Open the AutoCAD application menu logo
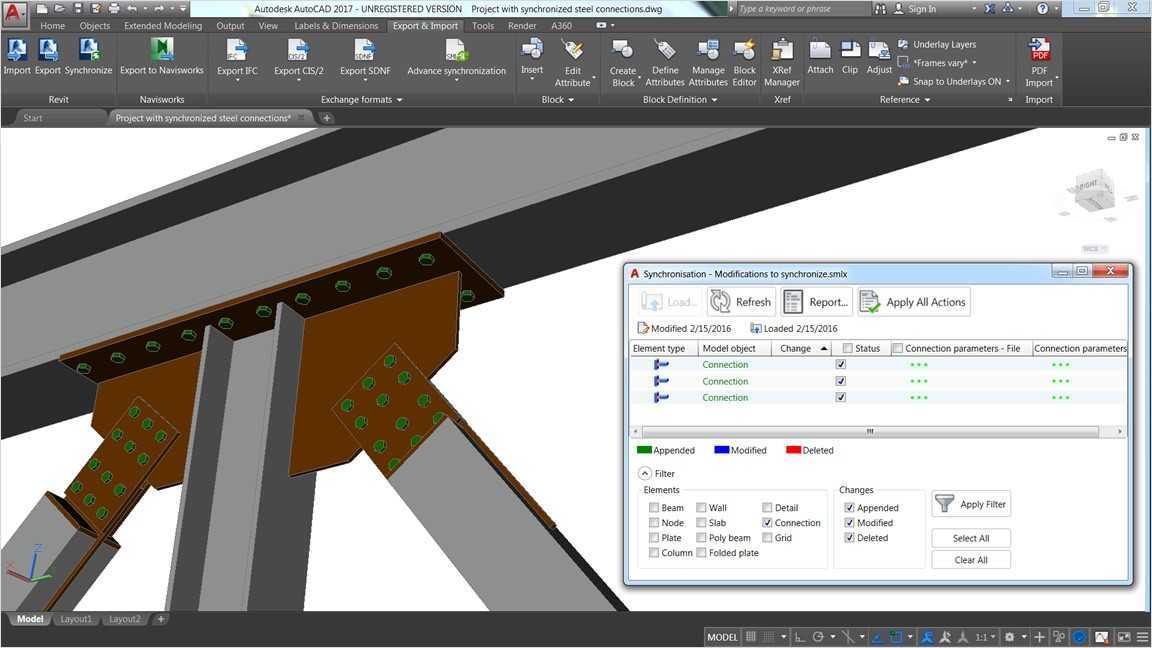This screenshot has height=648, width=1152. (x=15, y=11)
